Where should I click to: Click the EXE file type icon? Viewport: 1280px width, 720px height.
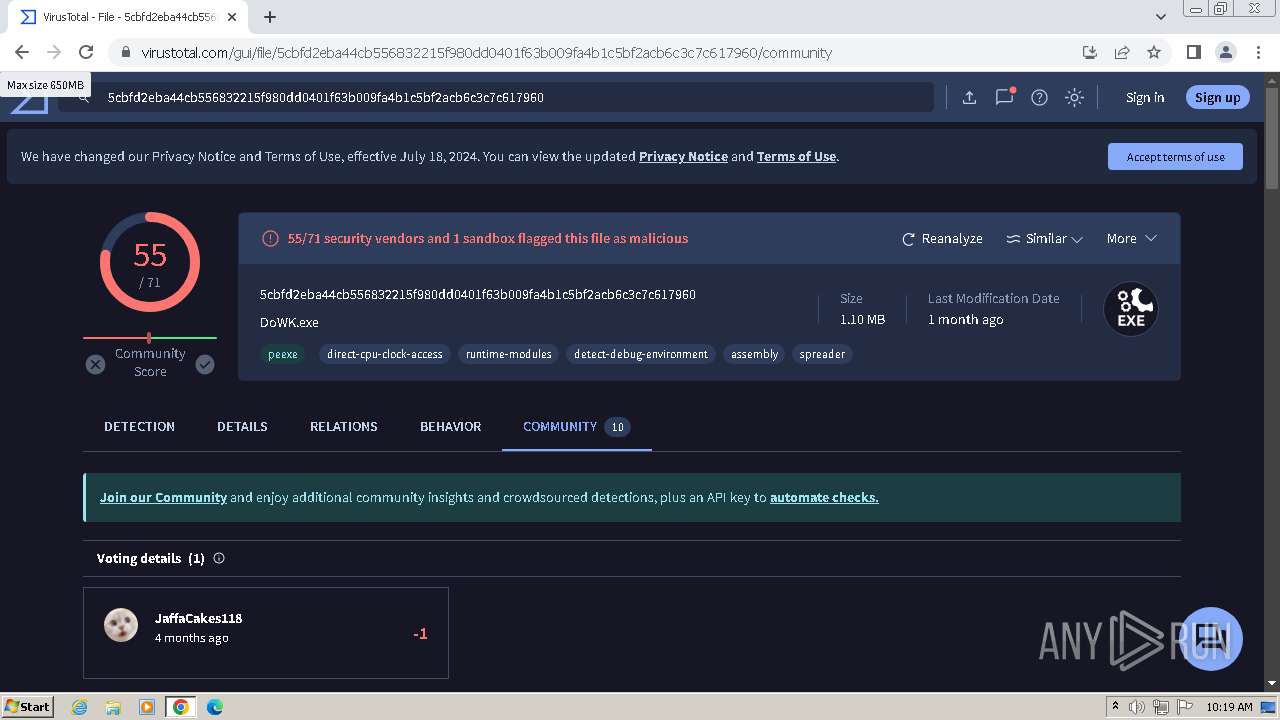[1131, 309]
